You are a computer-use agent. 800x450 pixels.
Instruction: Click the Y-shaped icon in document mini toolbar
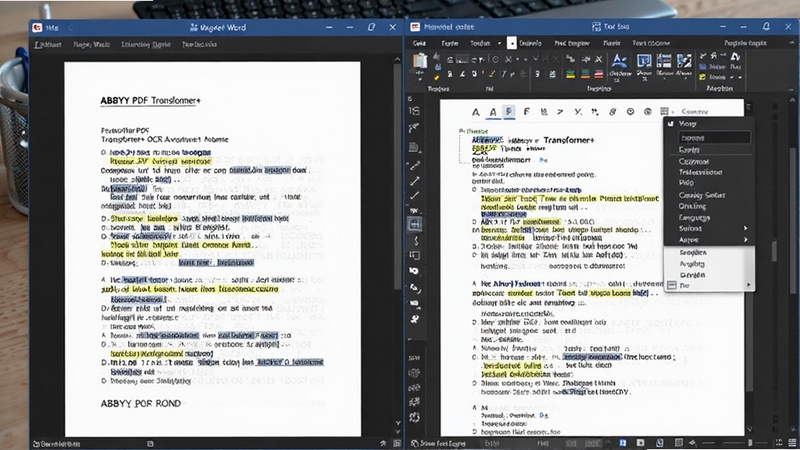click(578, 112)
